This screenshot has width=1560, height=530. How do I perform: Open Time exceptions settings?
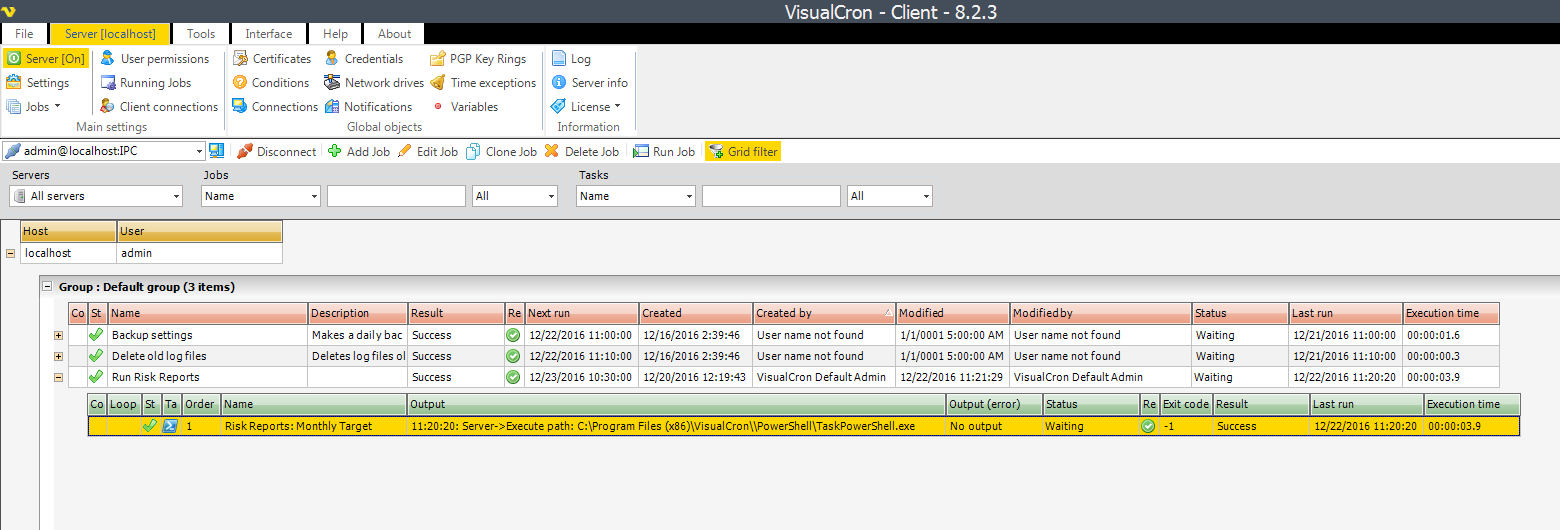pos(483,83)
